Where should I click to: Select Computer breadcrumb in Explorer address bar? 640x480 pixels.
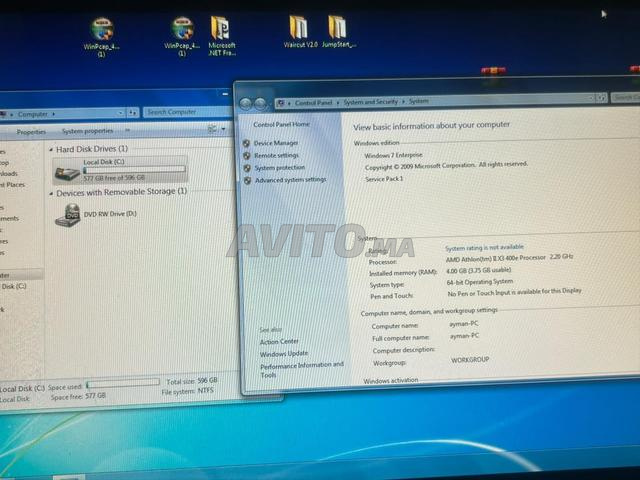point(33,114)
